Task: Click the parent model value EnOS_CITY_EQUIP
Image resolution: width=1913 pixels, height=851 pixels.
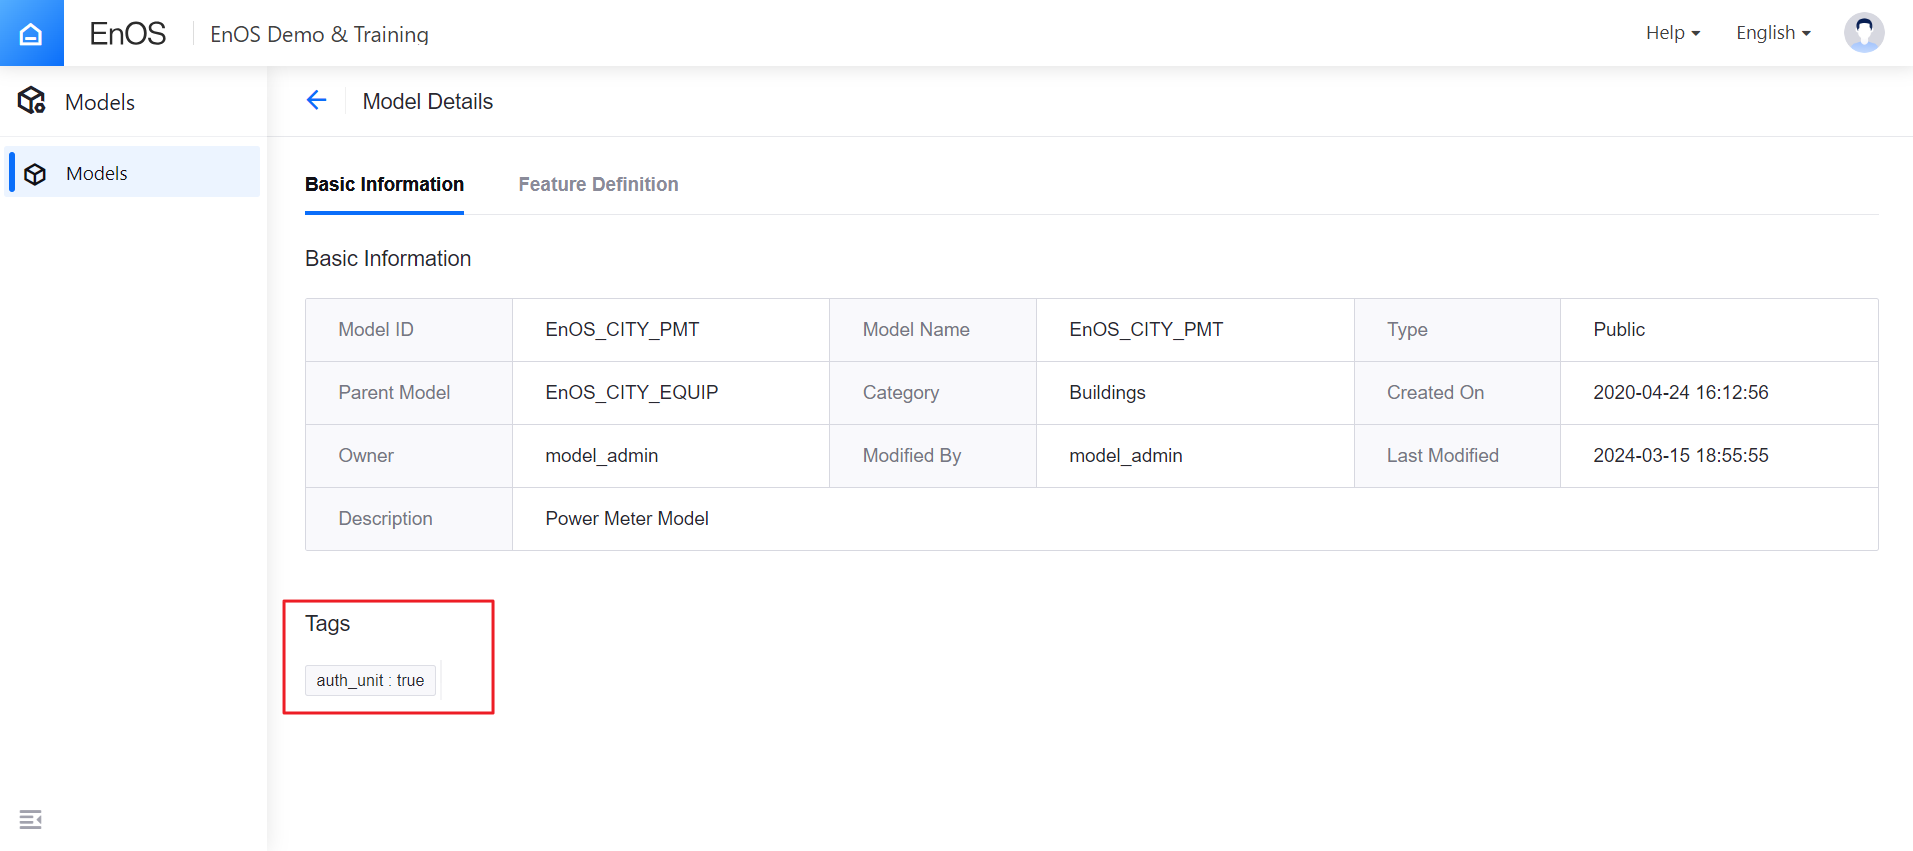Action: [631, 392]
